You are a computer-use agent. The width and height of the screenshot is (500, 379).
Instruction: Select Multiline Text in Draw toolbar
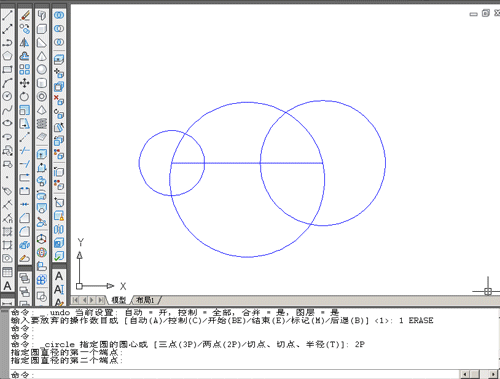tap(7, 286)
